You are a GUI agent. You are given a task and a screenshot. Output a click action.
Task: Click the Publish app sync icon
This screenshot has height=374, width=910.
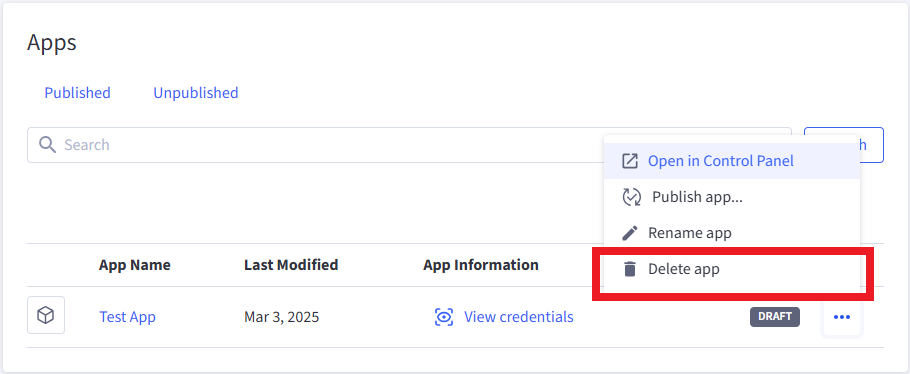point(631,197)
